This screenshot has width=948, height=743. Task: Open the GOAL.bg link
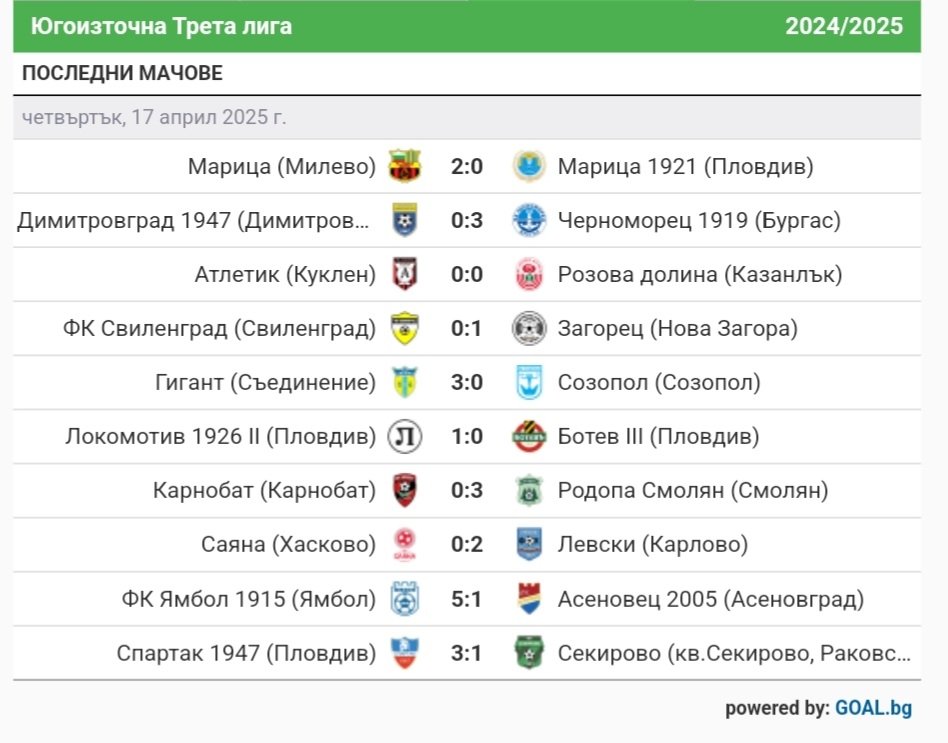pos(873,708)
